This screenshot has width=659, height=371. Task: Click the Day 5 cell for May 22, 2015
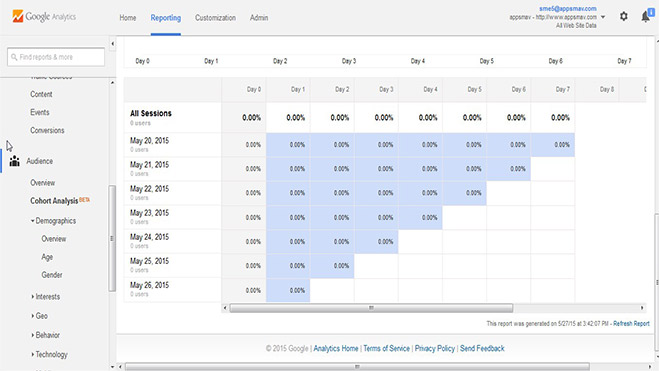point(464,193)
